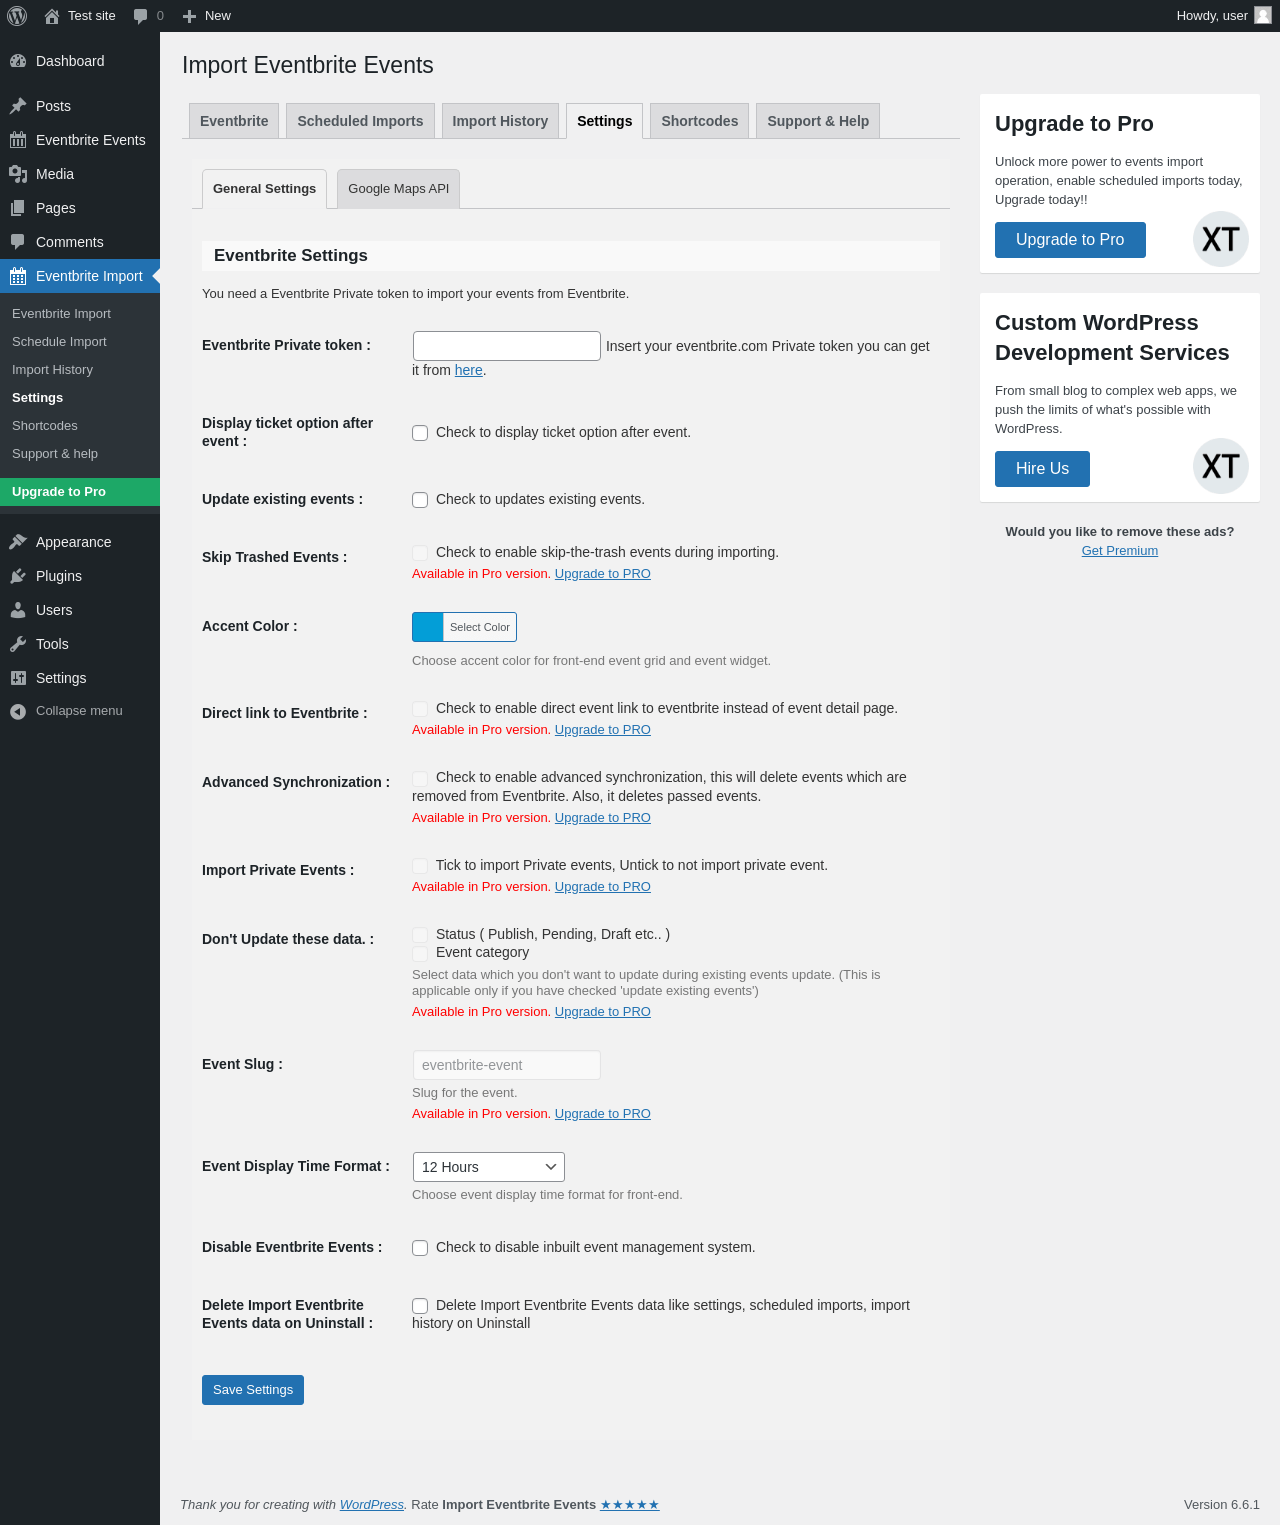The width and height of the screenshot is (1280, 1525).
Task: Check the update existing events box
Action: click(x=420, y=500)
